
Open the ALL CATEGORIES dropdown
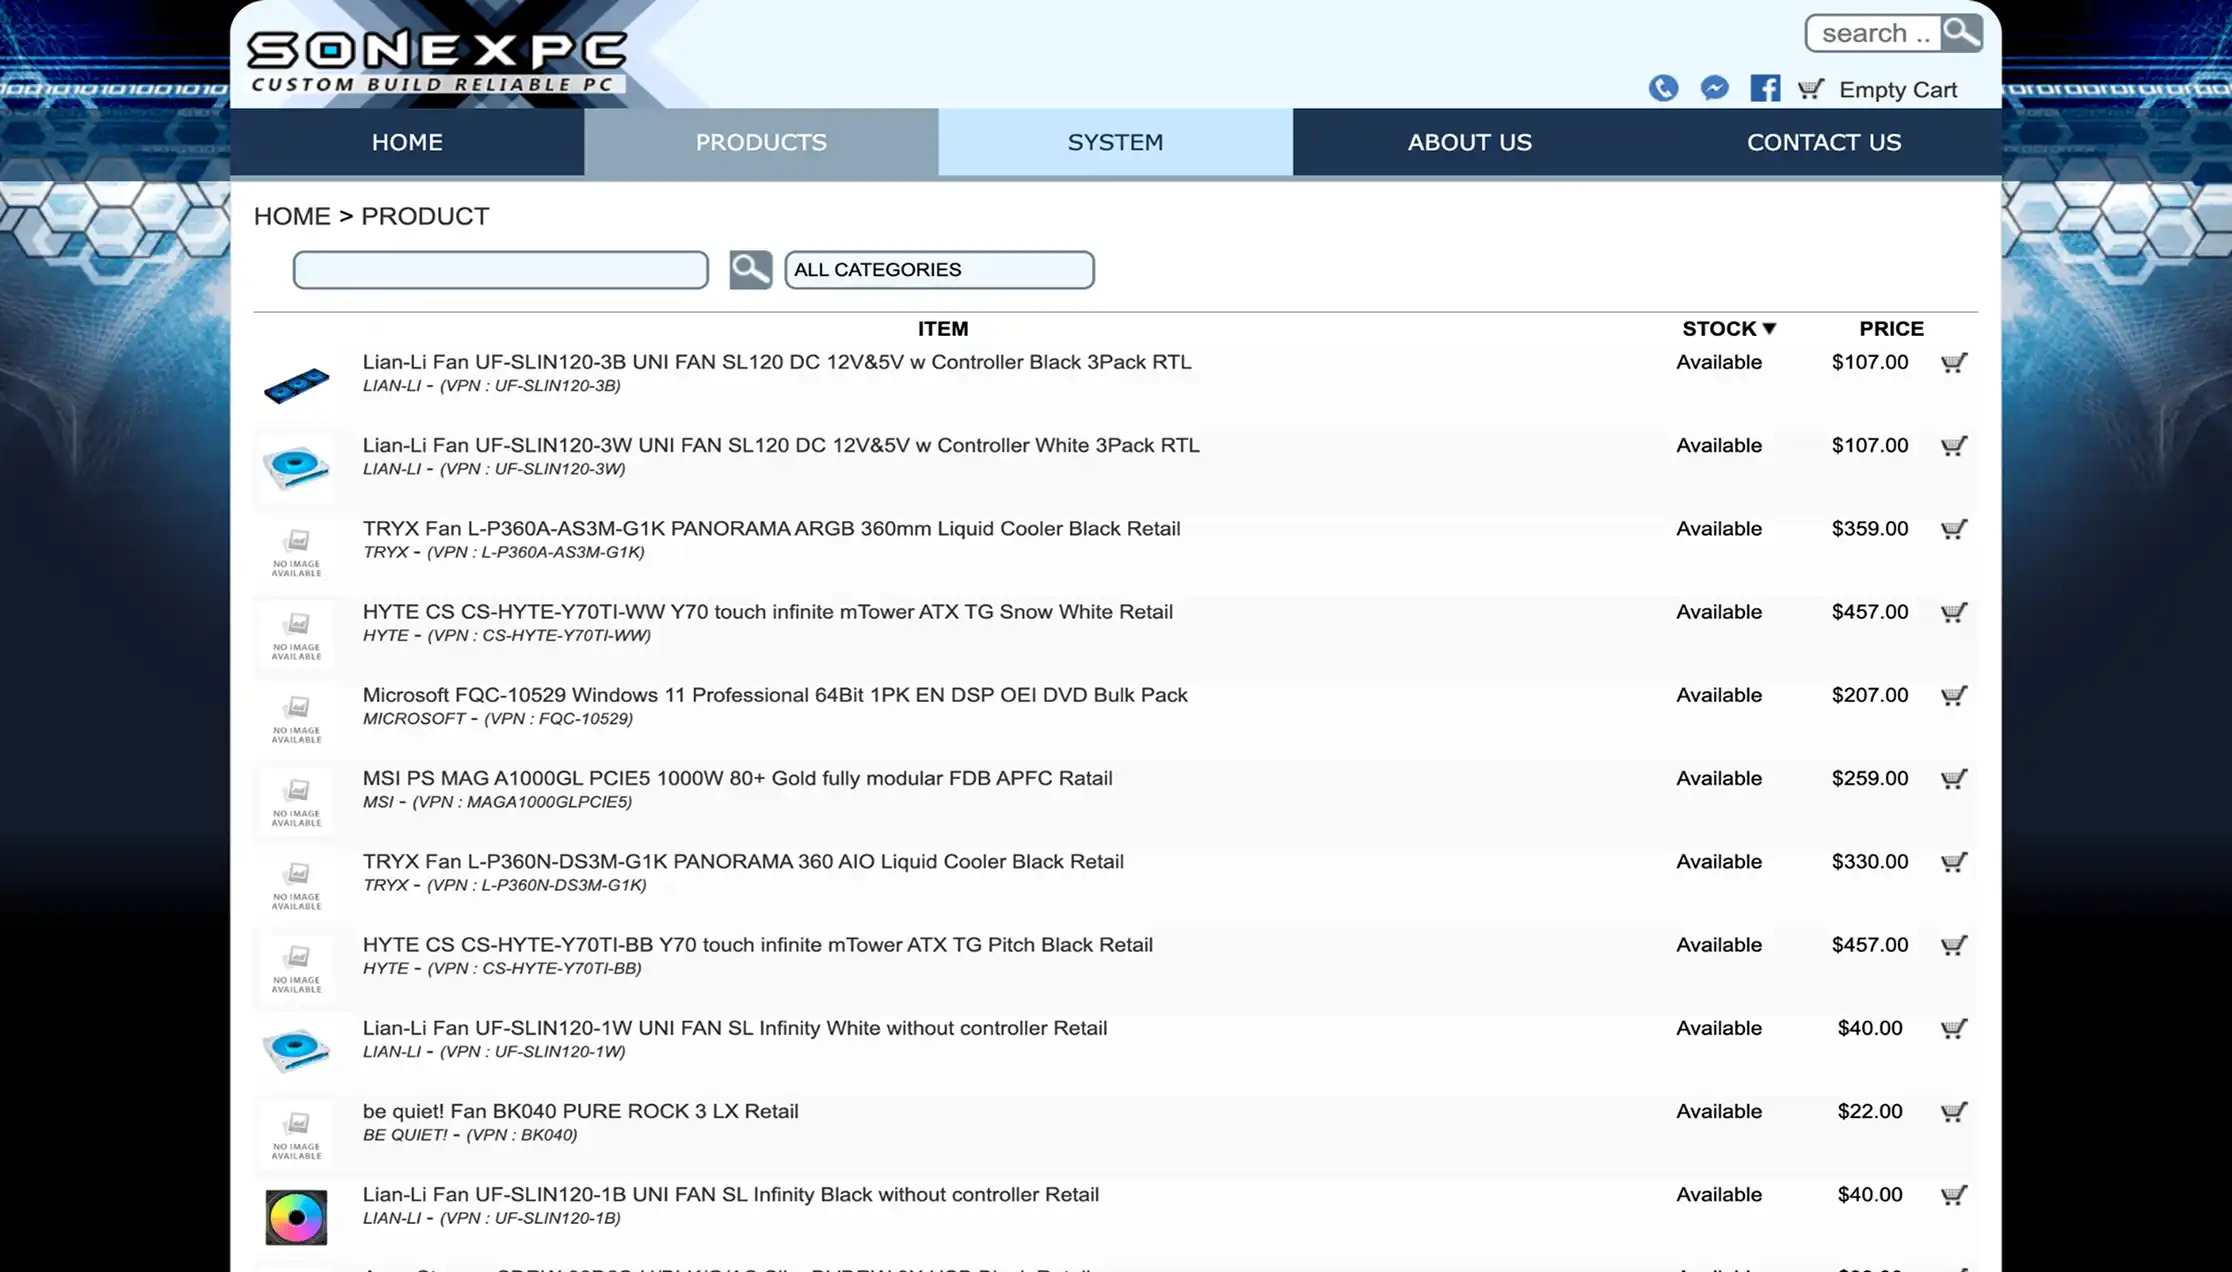(x=939, y=270)
